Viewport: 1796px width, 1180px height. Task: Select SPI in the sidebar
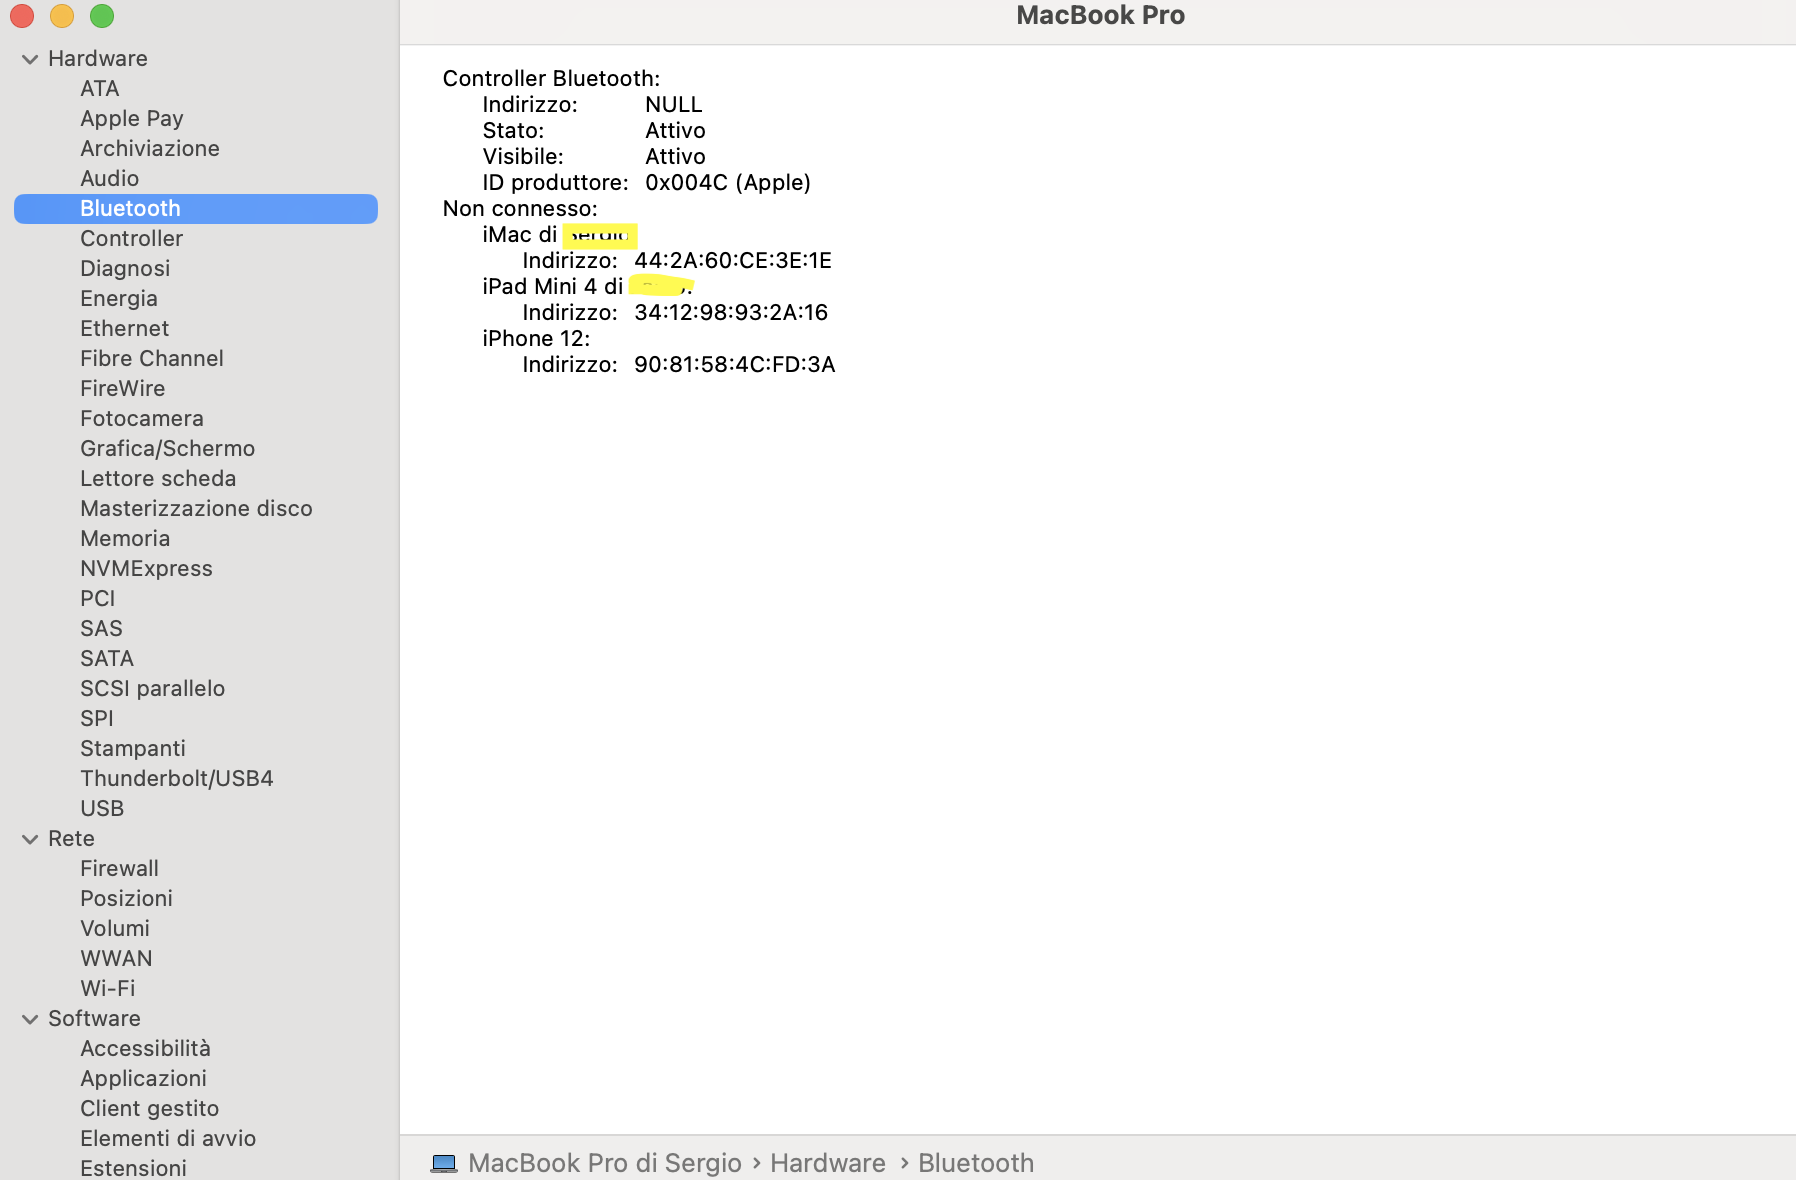pyautogui.click(x=97, y=719)
